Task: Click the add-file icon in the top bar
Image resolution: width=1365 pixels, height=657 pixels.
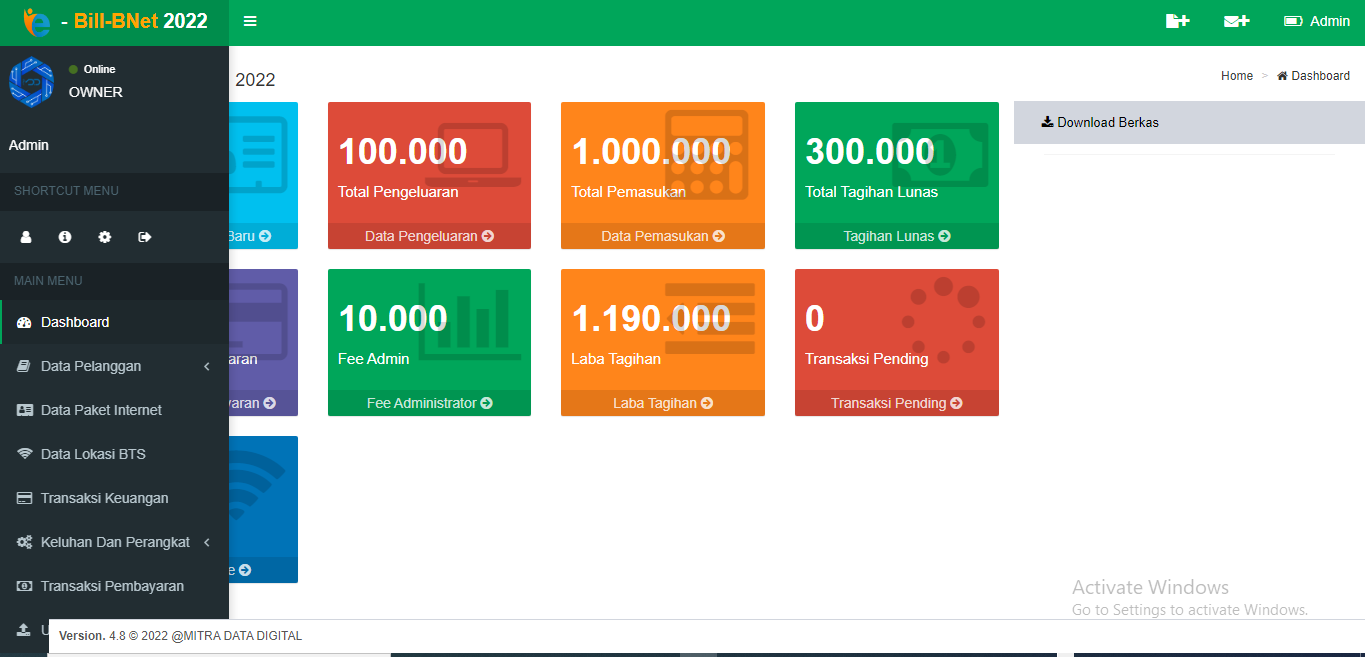Action: [1177, 21]
